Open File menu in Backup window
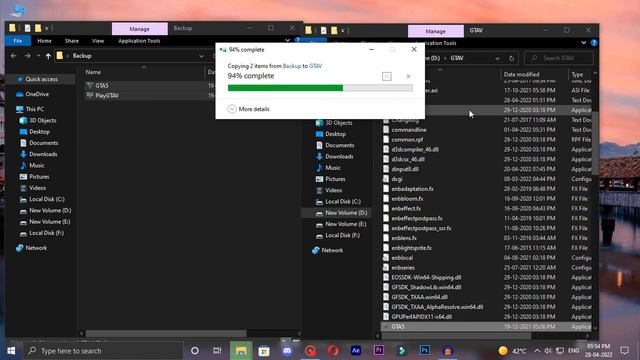This screenshot has height=360, width=640. tap(18, 41)
